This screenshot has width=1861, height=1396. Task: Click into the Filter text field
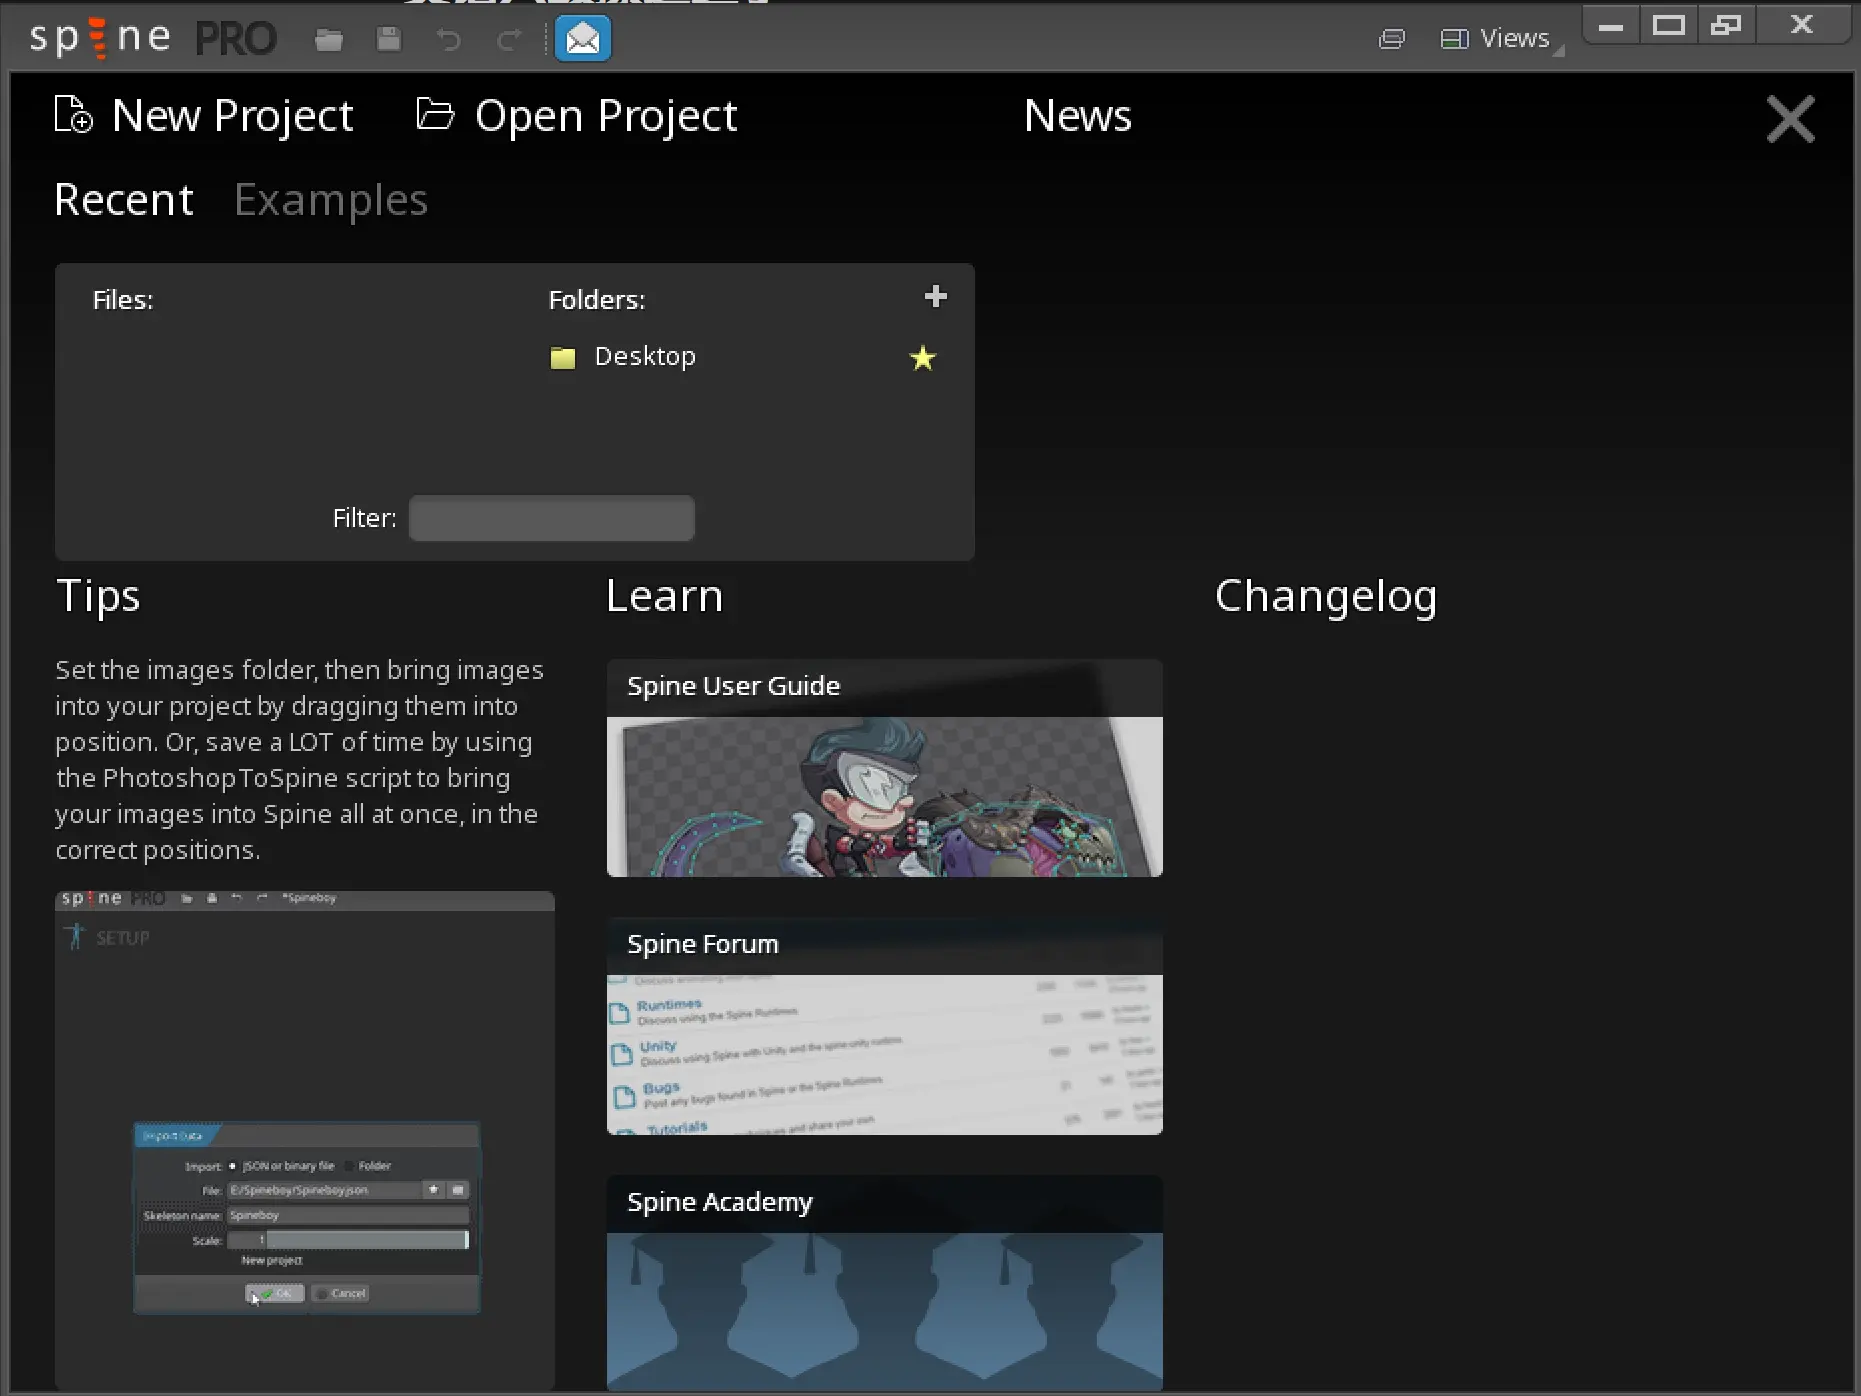click(552, 518)
